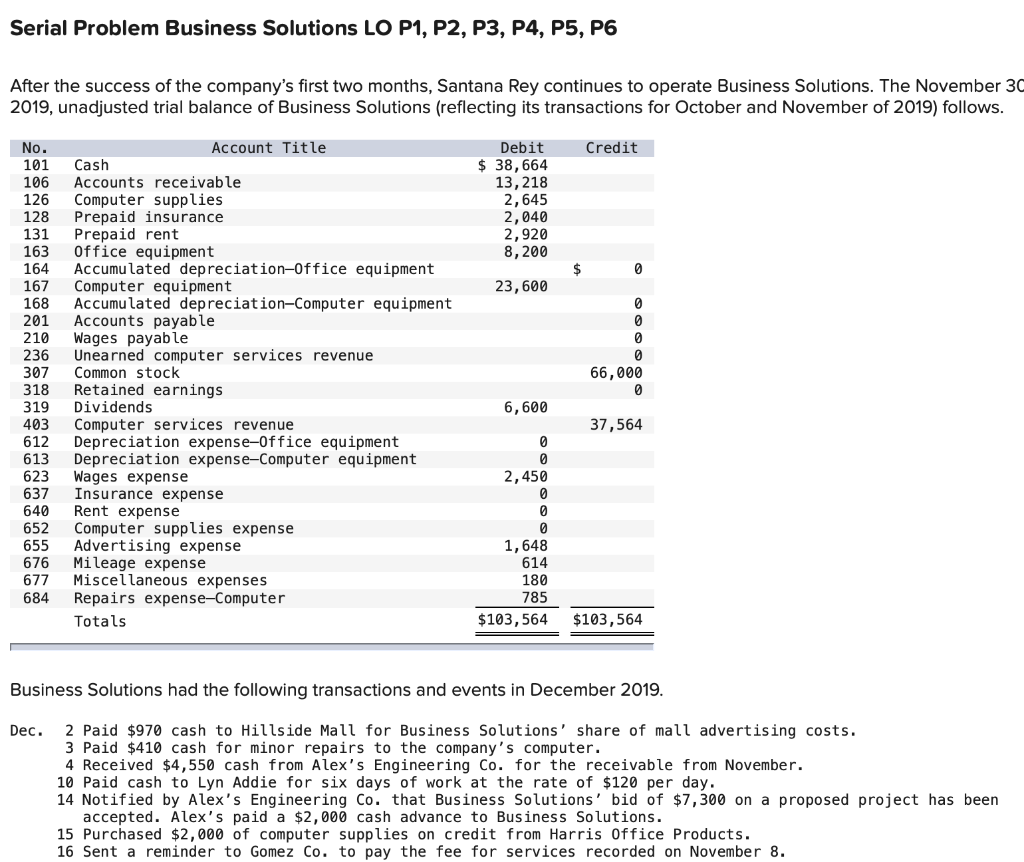Select the Dividends line in the table
This screenshot has height=862, width=1024.
point(105,407)
